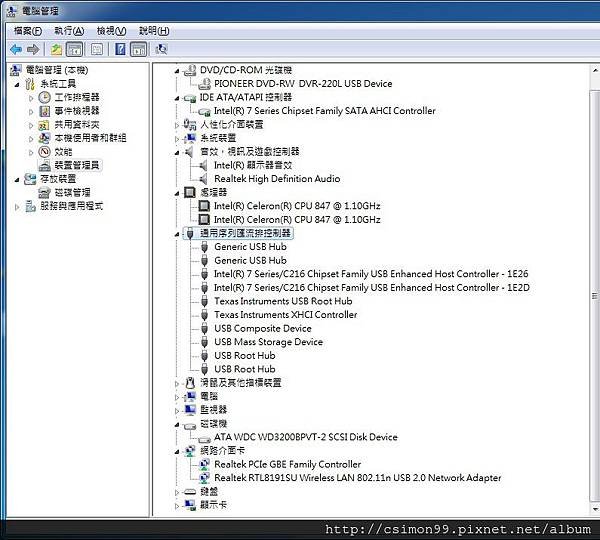Collapse 音效，視訊及遊戲控制器 category
Image resolution: width=600 pixels, height=540 pixels.
(x=177, y=153)
